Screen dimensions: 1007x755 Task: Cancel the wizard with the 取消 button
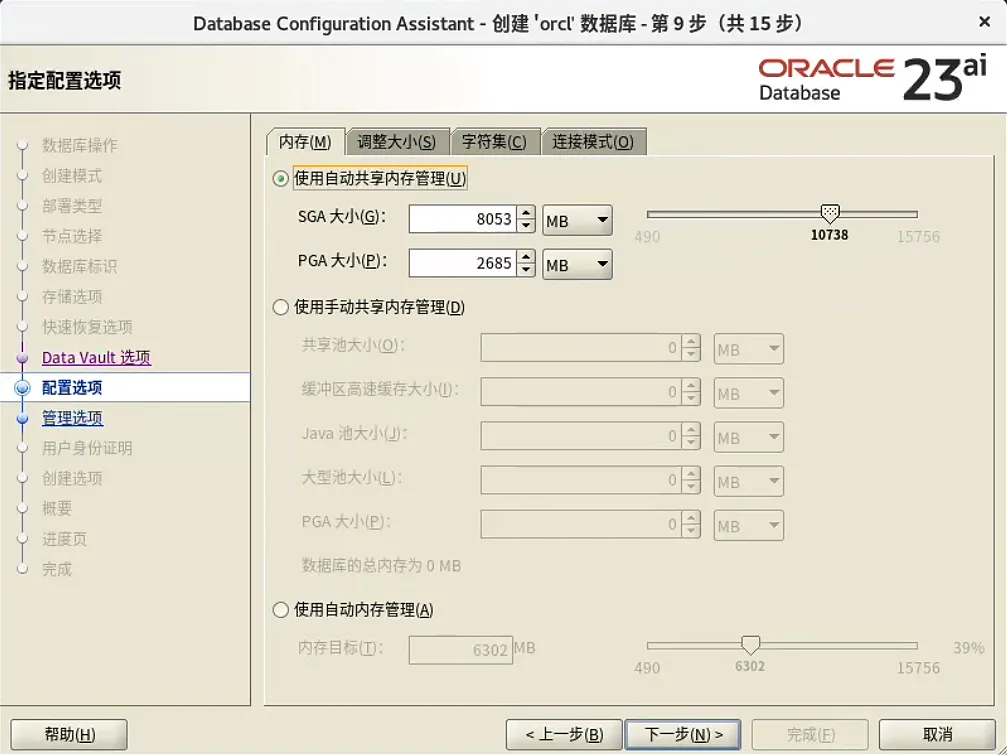(x=937, y=733)
